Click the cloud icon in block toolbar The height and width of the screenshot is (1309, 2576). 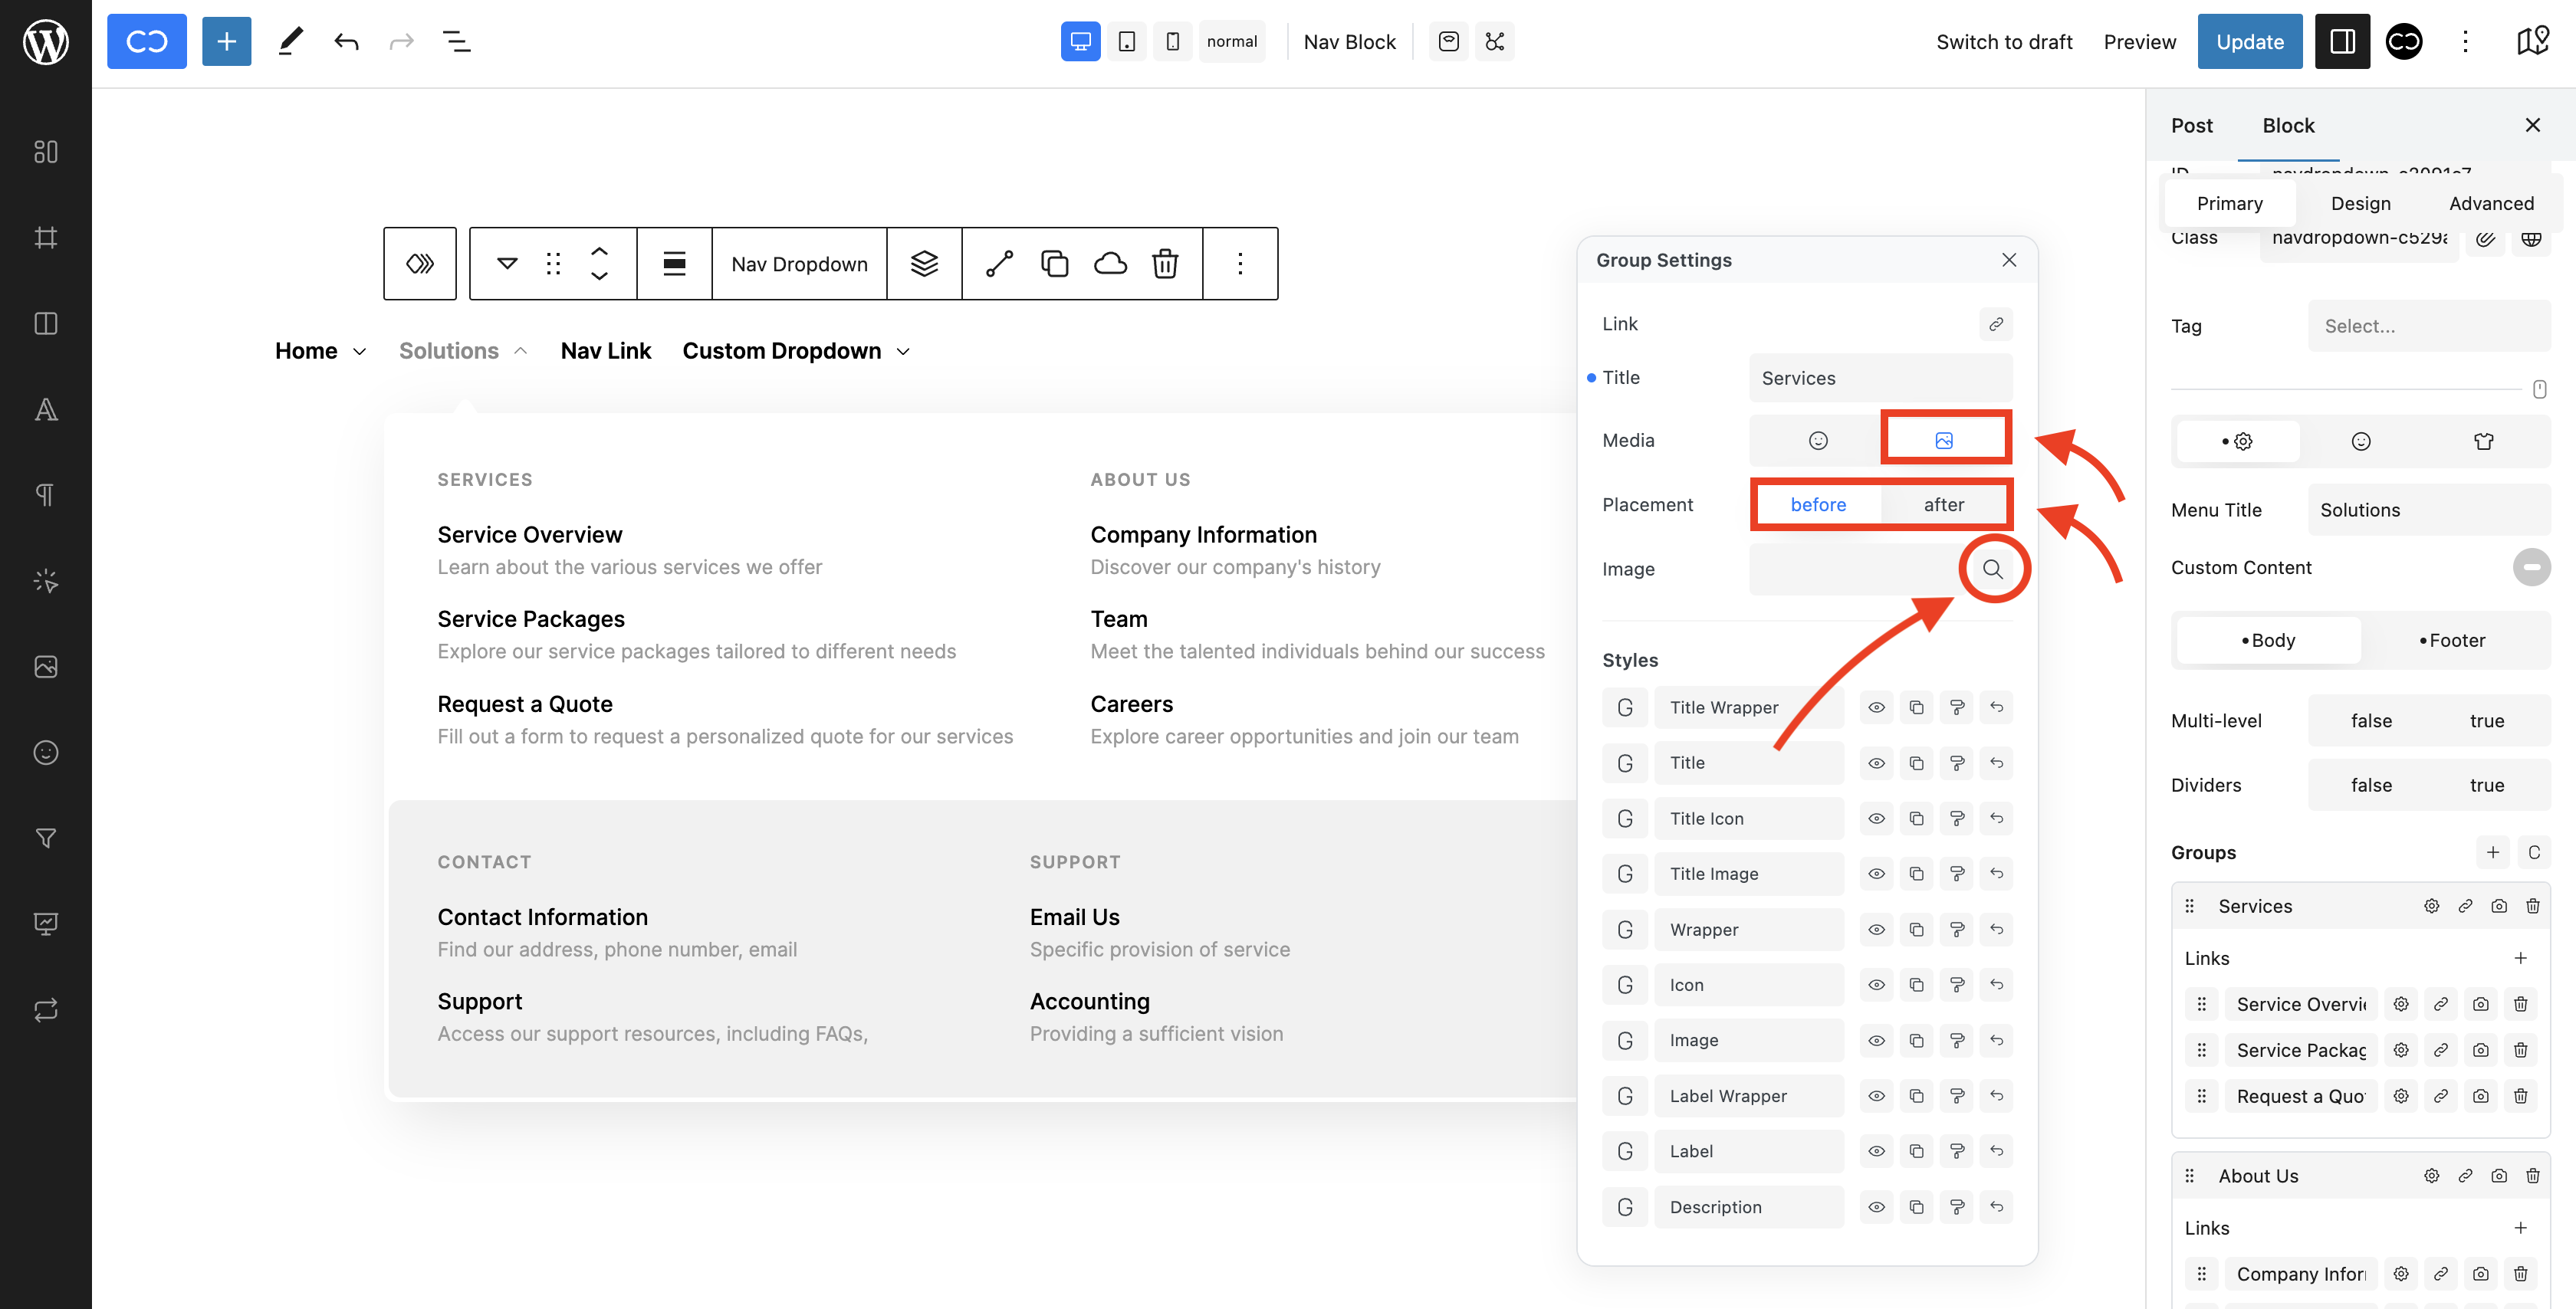coord(1110,264)
